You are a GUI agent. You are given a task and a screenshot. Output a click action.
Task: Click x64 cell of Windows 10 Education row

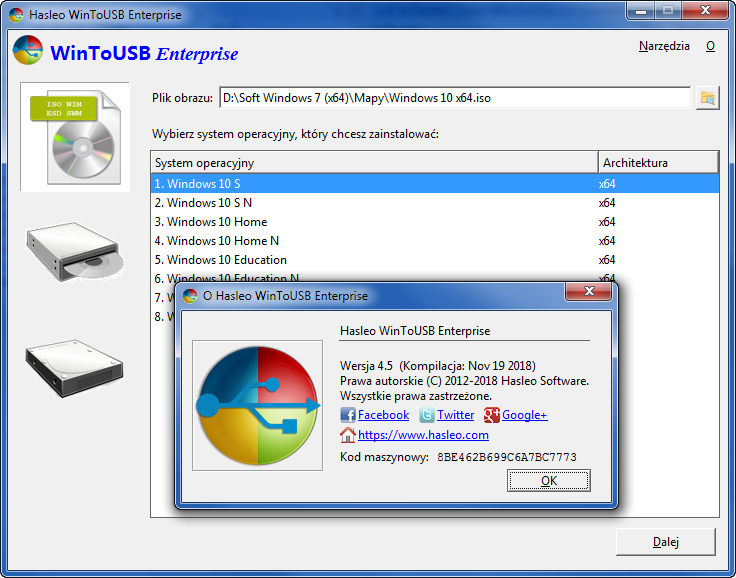tap(607, 260)
